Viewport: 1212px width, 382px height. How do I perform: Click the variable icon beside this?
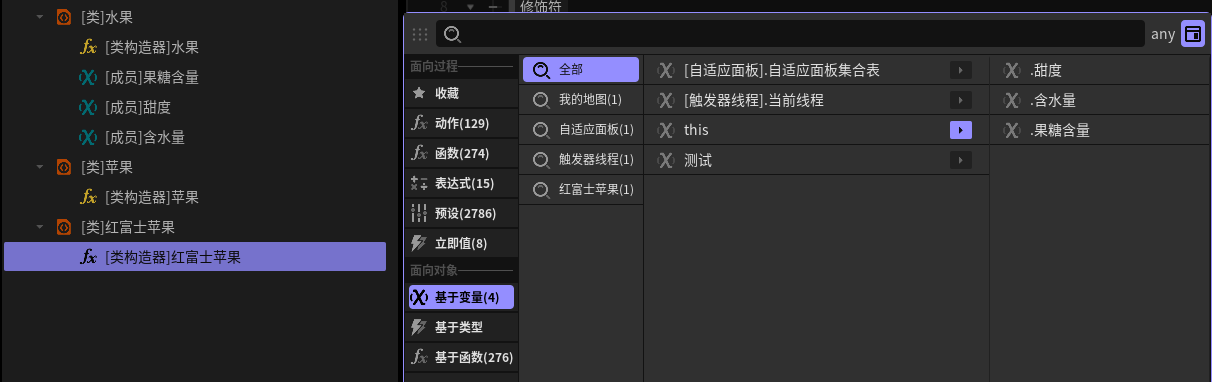click(x=666, y=131)
